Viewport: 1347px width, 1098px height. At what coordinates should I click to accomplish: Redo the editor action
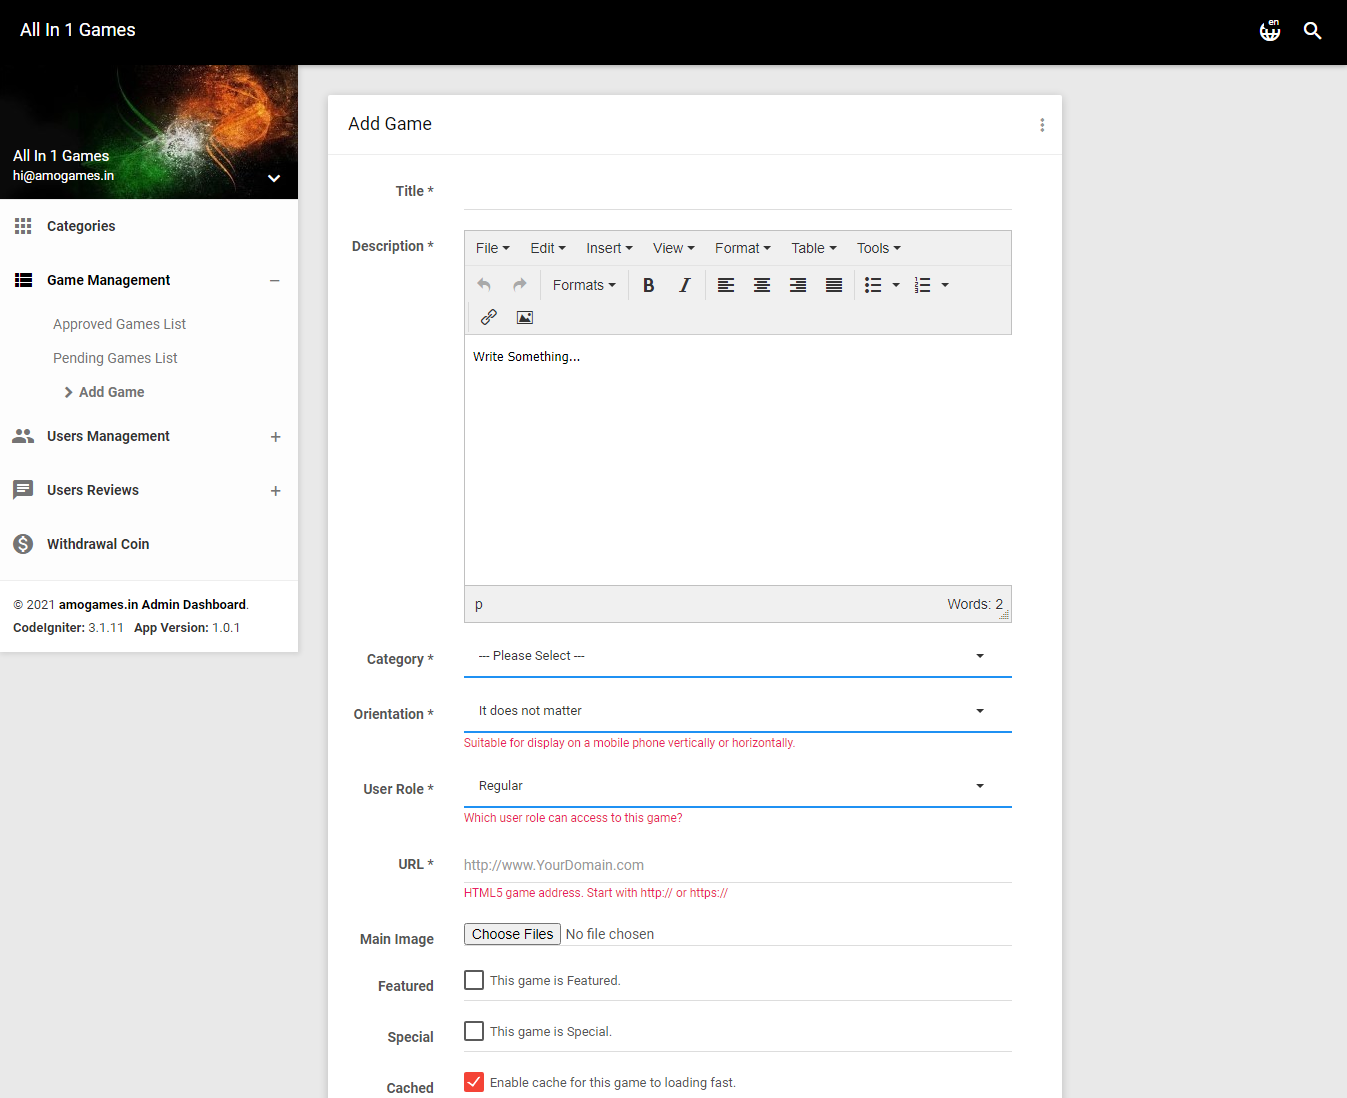(520, 285)
